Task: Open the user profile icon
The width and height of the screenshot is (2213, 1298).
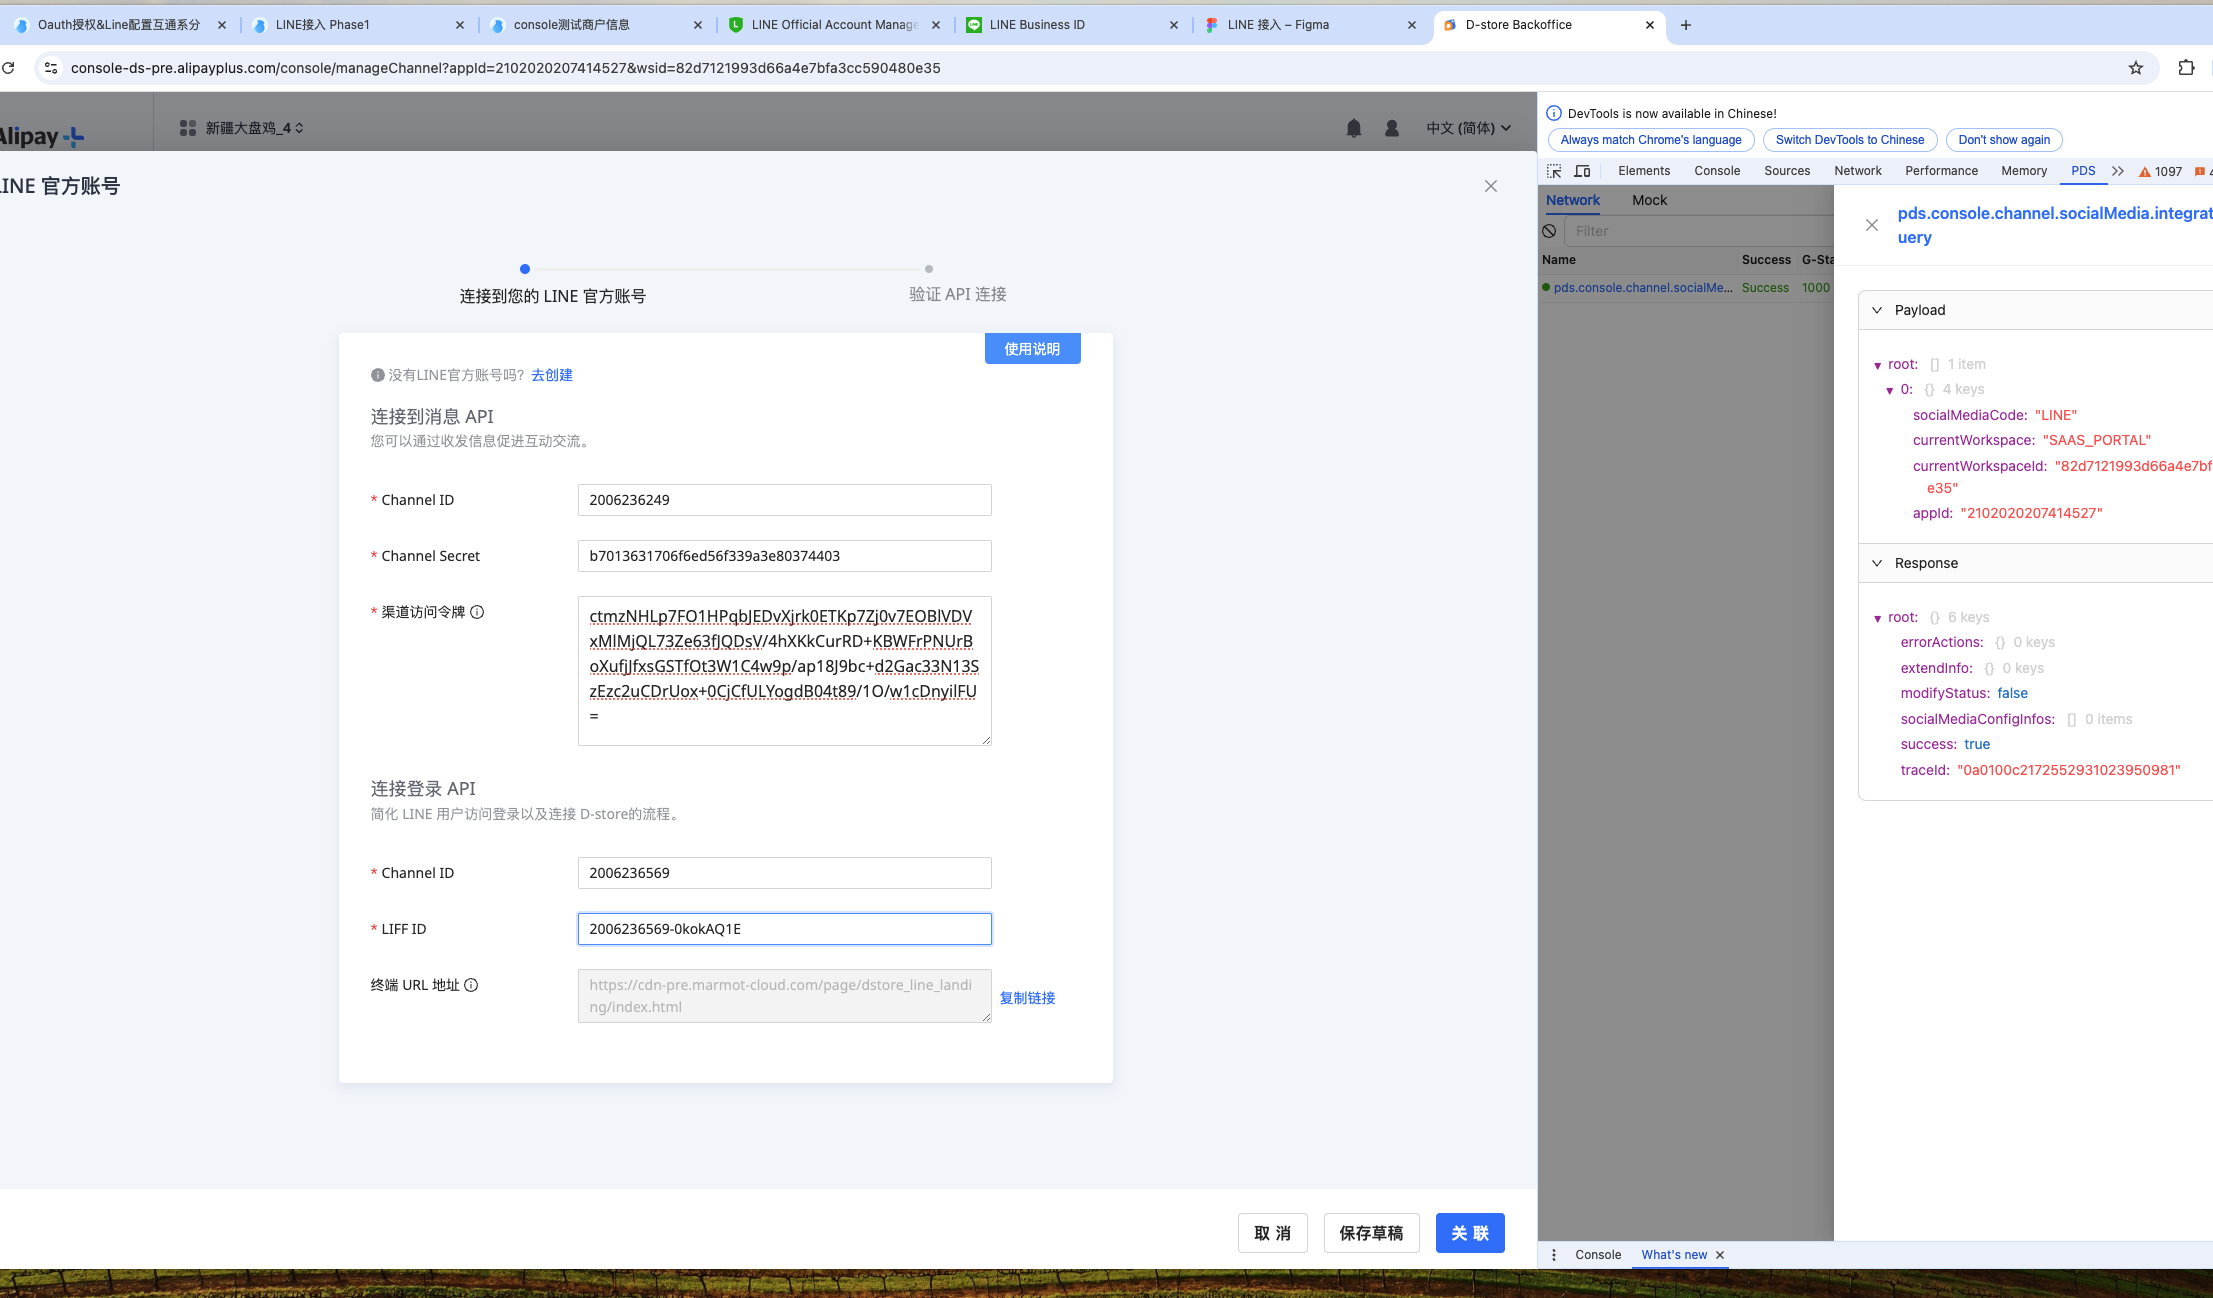Action: [1391, 128]
